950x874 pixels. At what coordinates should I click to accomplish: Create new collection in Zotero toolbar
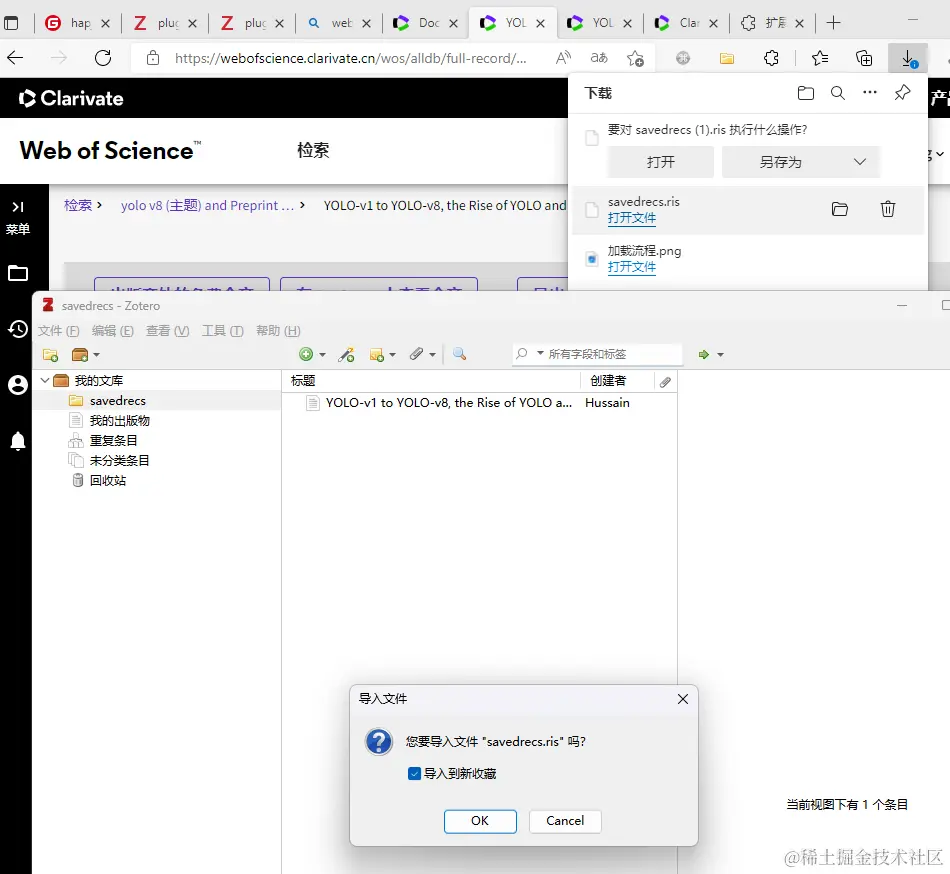pos(50,354)
